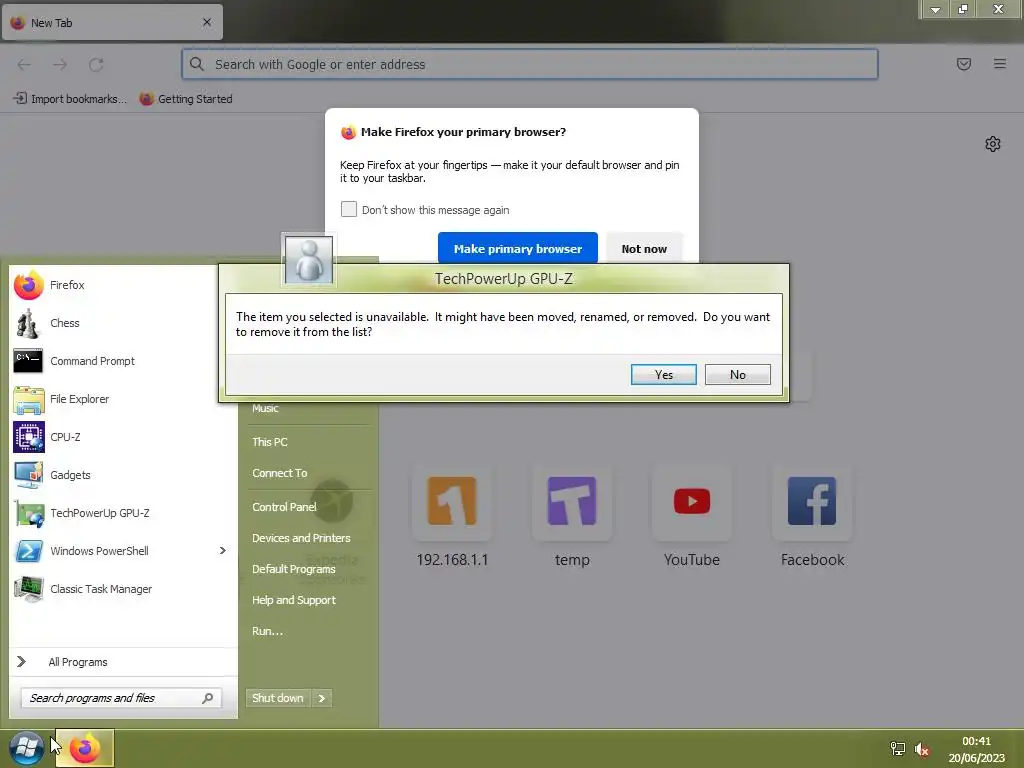This screenshot has height=768, width=1024.
Task: Open the Firefox hamburger application menu
Action: click(1000, 64)
